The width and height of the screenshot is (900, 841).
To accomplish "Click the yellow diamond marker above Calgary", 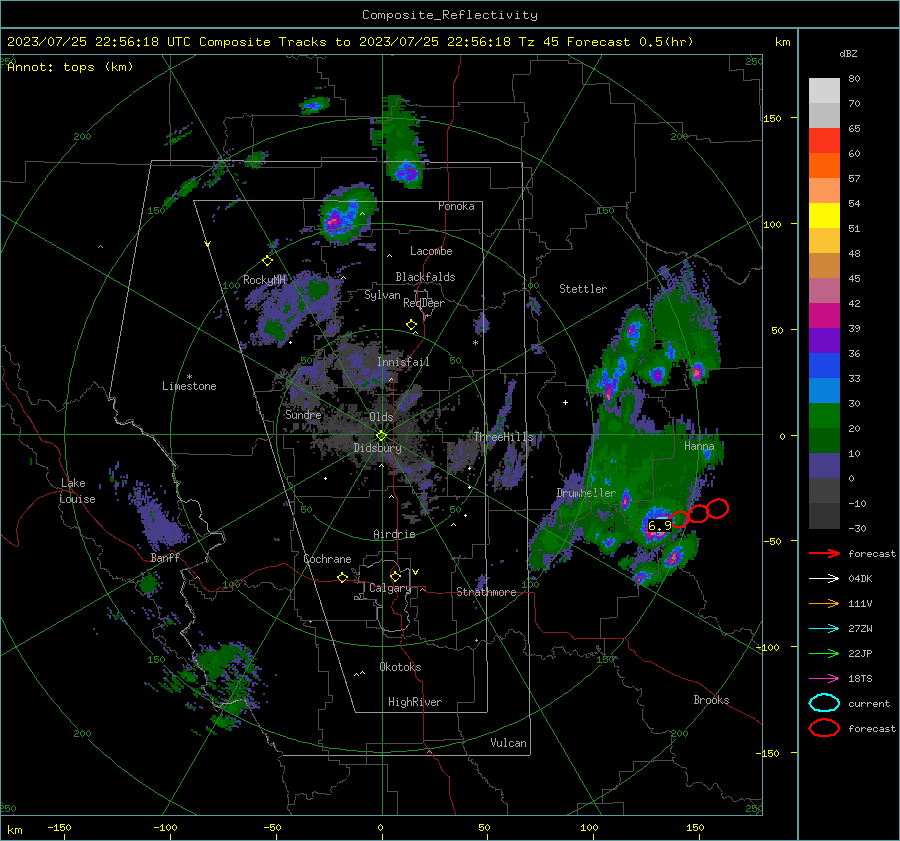I will coord(395,576).
